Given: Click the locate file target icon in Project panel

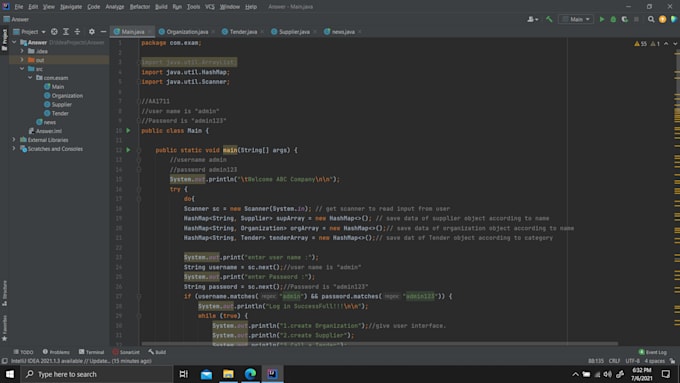Looking at the screenshot, I should tap(54, 32).
